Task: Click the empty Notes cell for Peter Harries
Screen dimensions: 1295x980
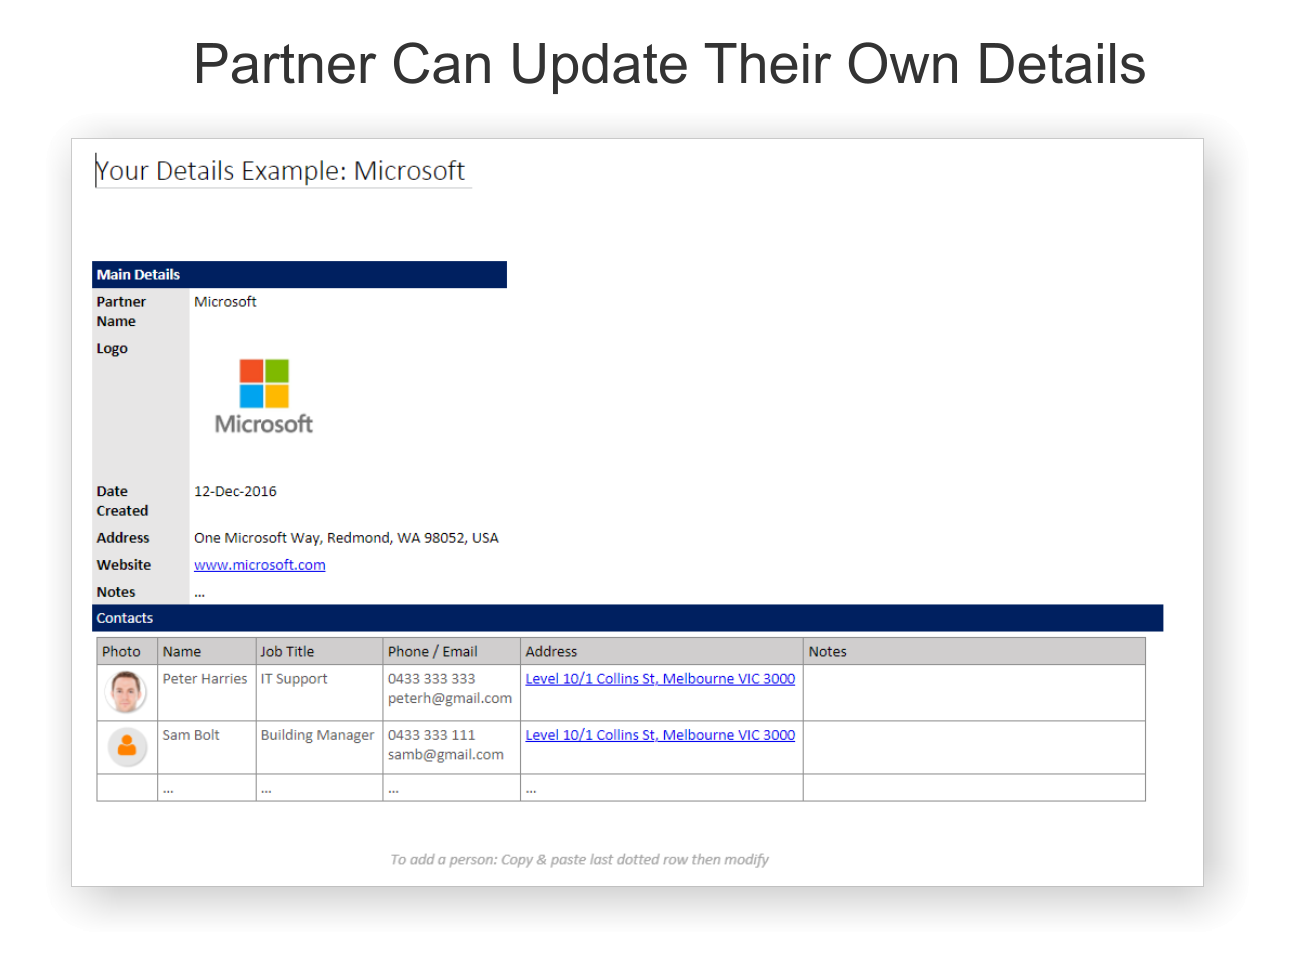Action: (974, 693)
